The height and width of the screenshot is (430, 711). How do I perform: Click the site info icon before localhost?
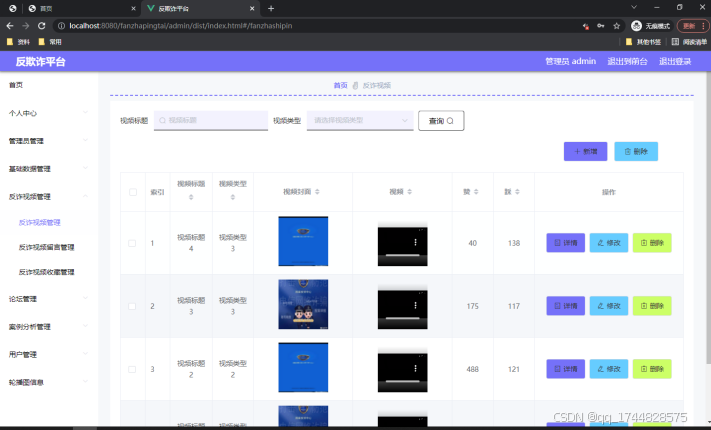coord(61,26)
